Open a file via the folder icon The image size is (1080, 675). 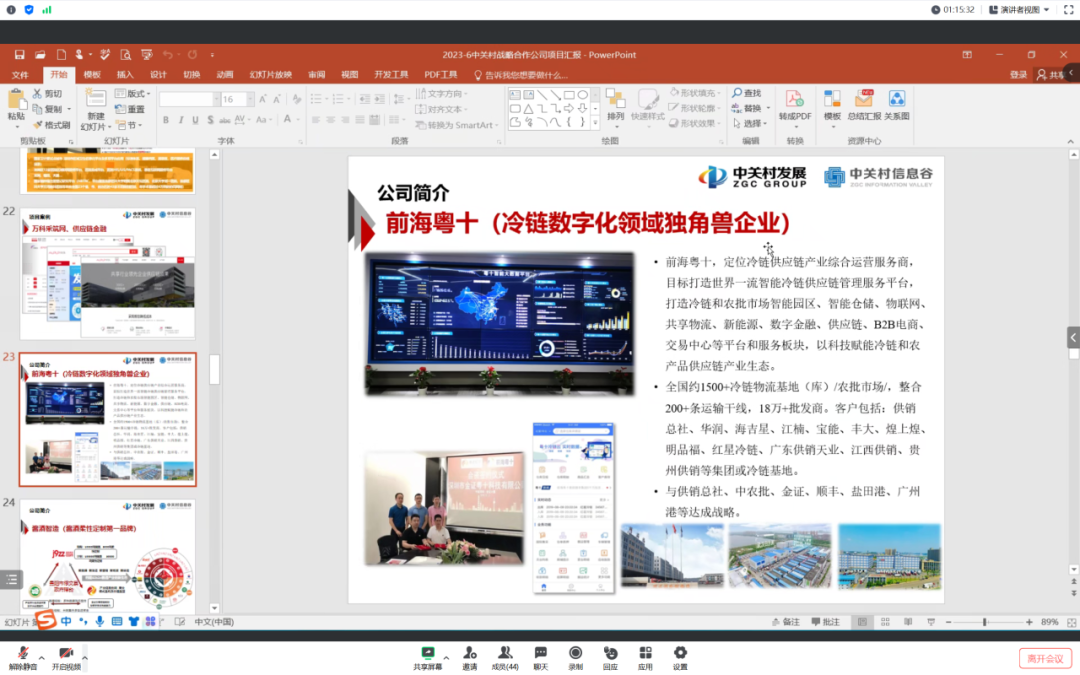[x=41, y=54]
